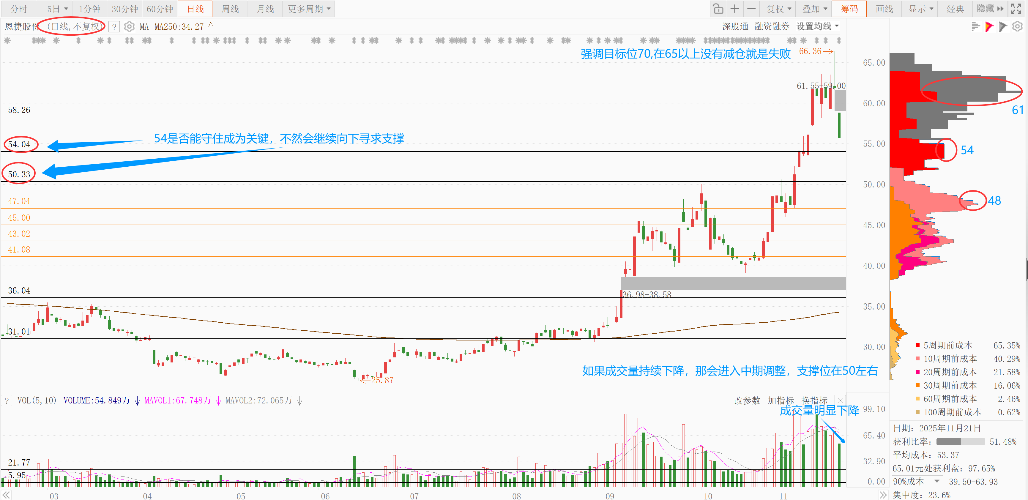Toggle the 筹码 chip panel
Viewport: 1028px width, 500px height.
click(849, 9)
